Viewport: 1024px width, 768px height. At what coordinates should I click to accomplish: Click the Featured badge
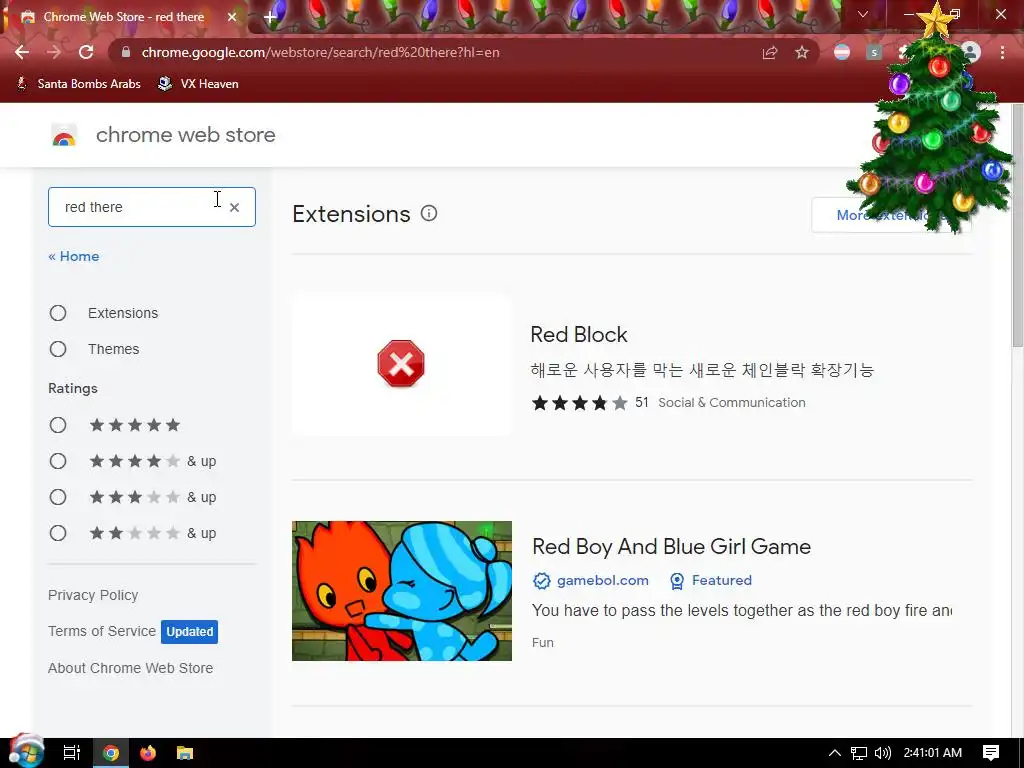click(x=711, y=580)
